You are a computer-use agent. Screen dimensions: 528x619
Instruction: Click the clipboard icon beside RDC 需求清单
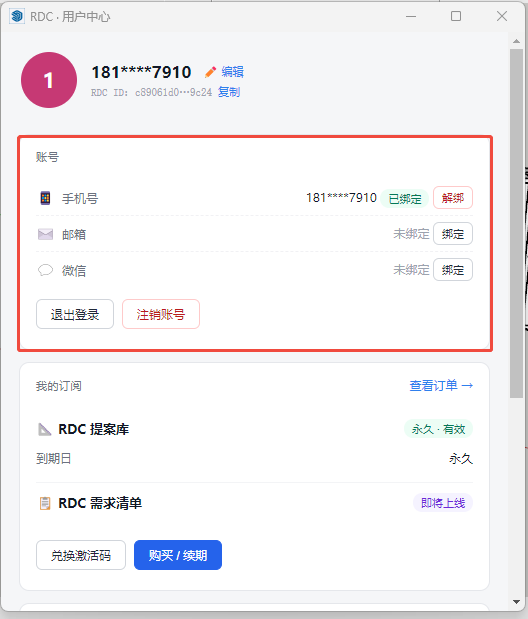pos(45,503)
